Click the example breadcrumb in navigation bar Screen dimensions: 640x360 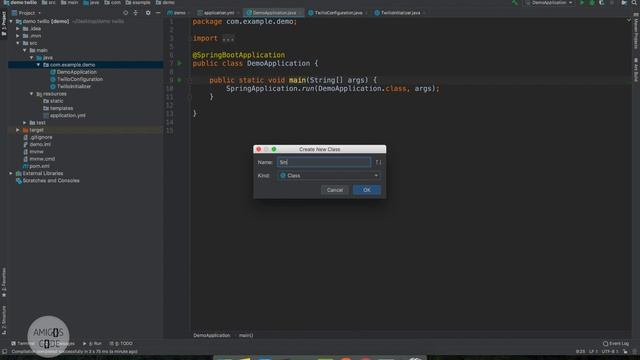[x=138, y=2]
